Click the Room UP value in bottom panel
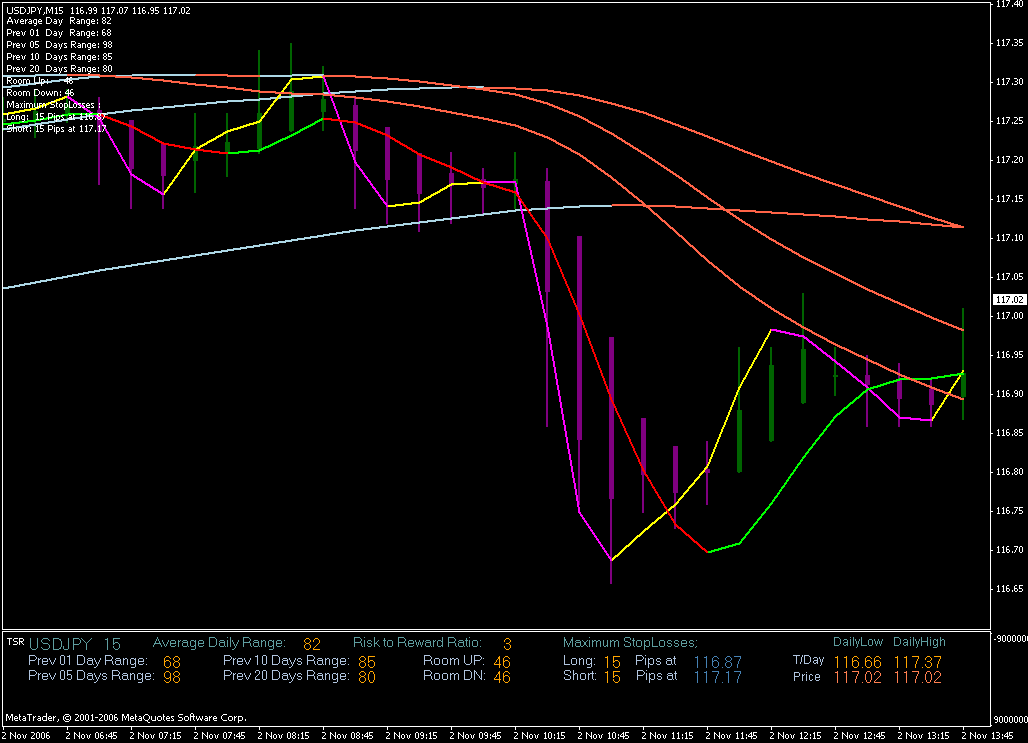Image resolution: width=1028 pixels, height=743 pixels. pyautogui.click(x=502, y=661)
